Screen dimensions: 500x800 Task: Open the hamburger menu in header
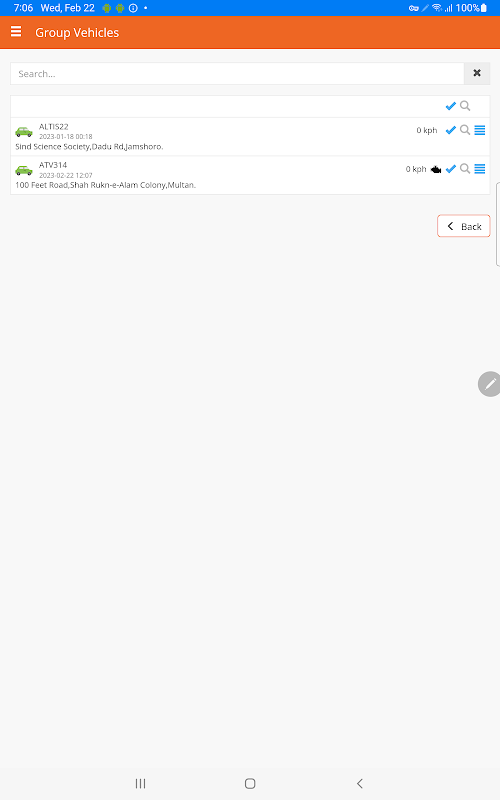pos(16,32)
